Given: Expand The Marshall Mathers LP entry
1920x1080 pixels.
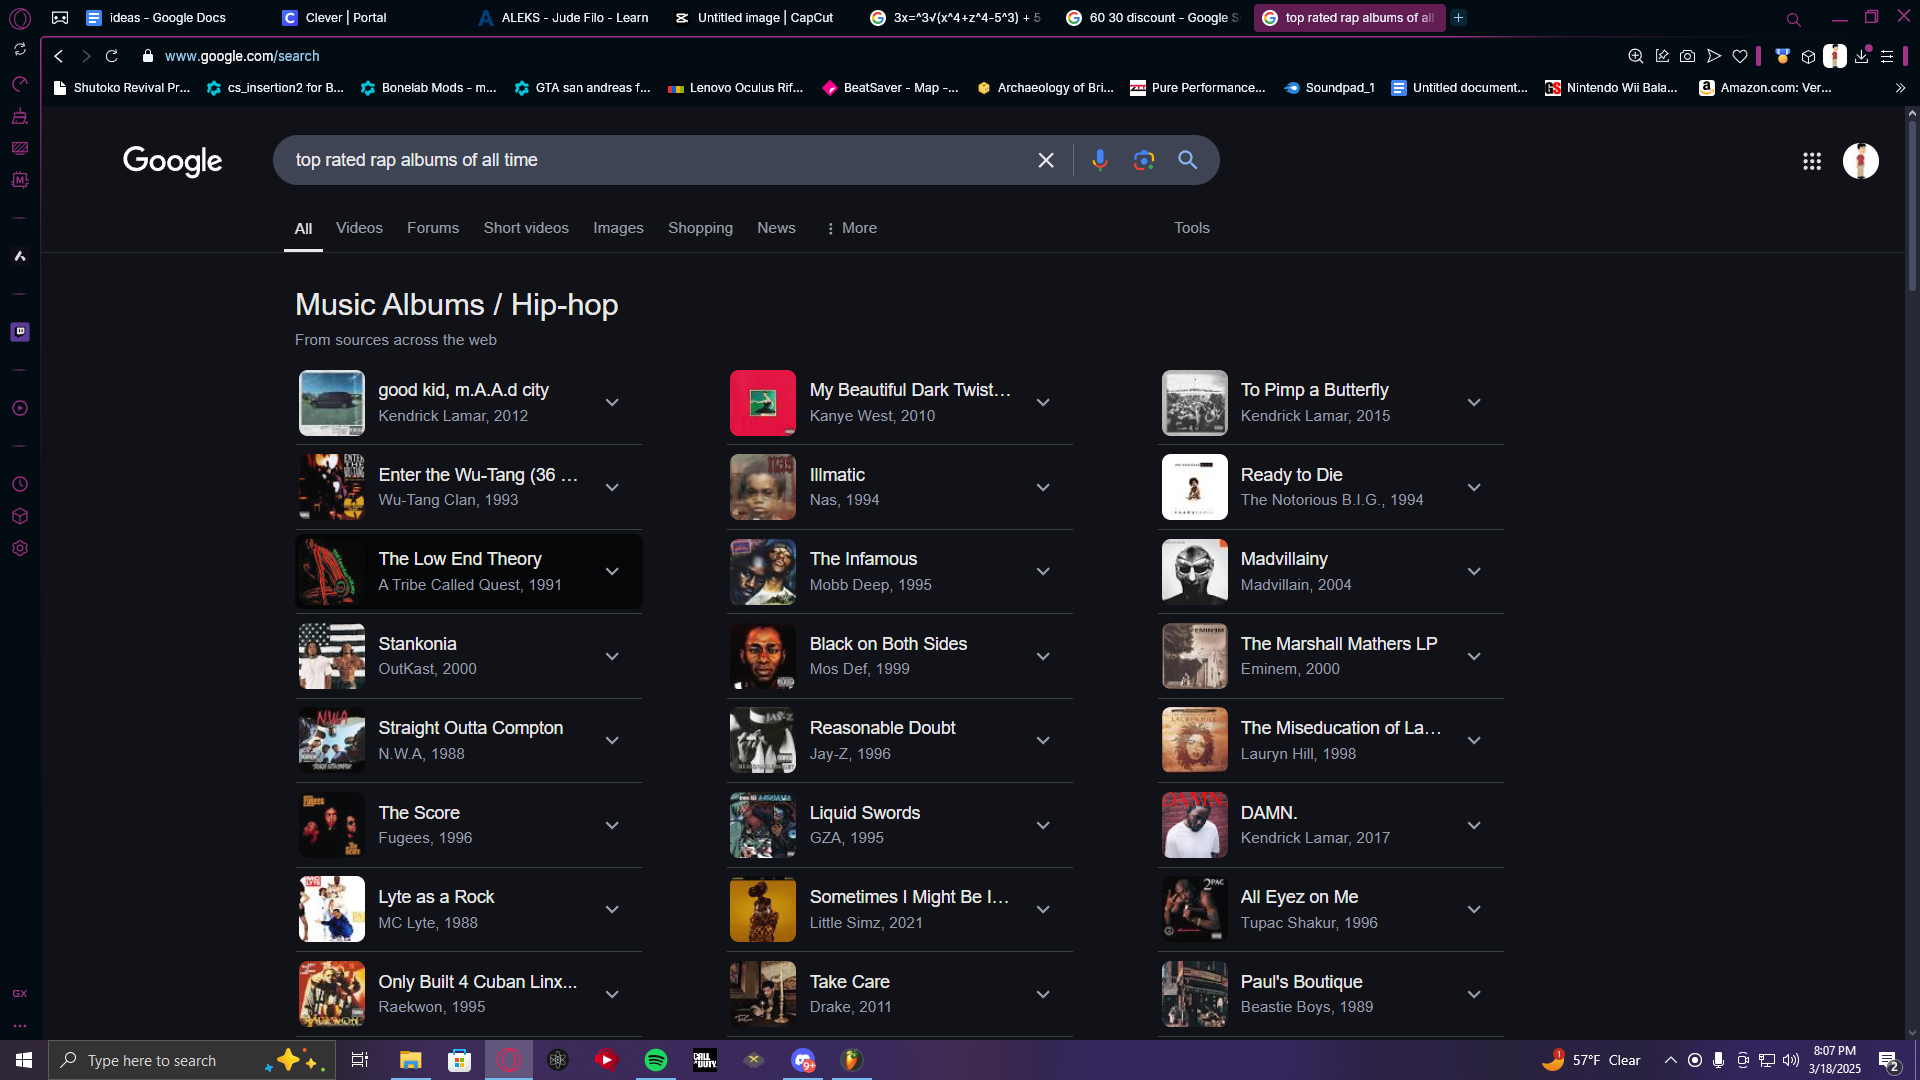Looking at the screenshot, I should pyautogui.click(x=1474, y=656).
